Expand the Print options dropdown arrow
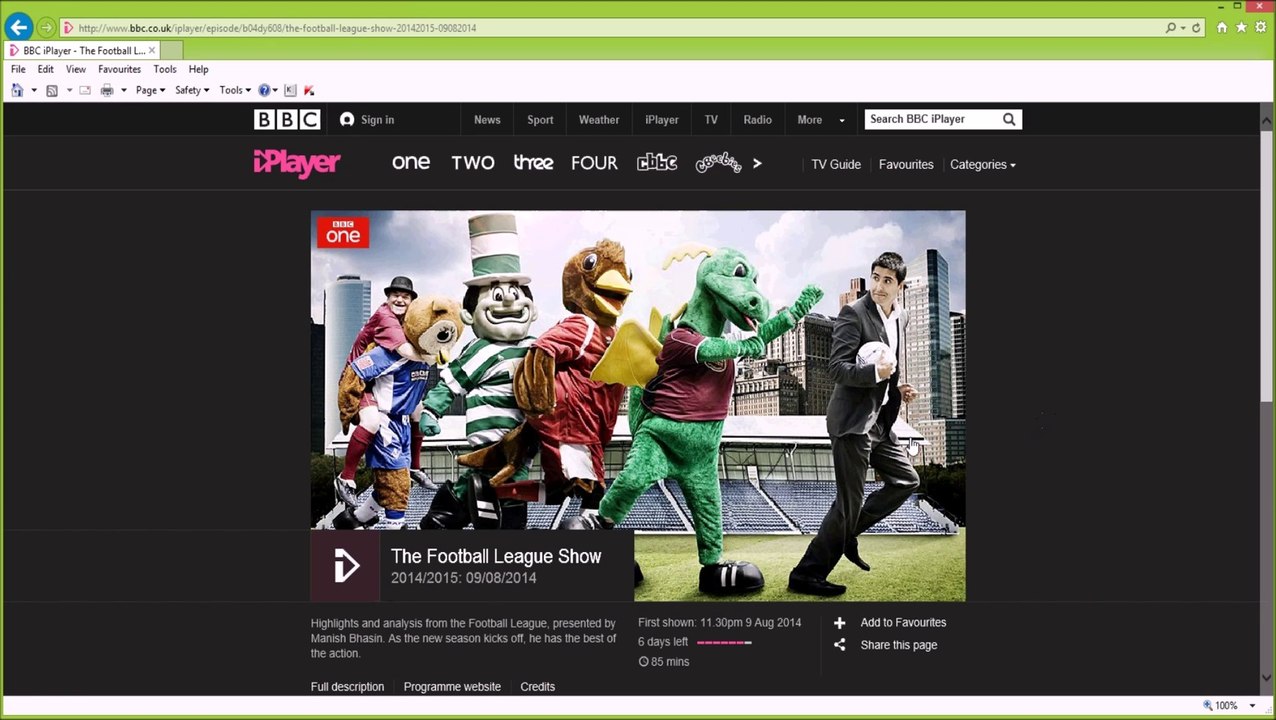The width and height of the screenshot is (1276, 720). click(x=124, y=90)
